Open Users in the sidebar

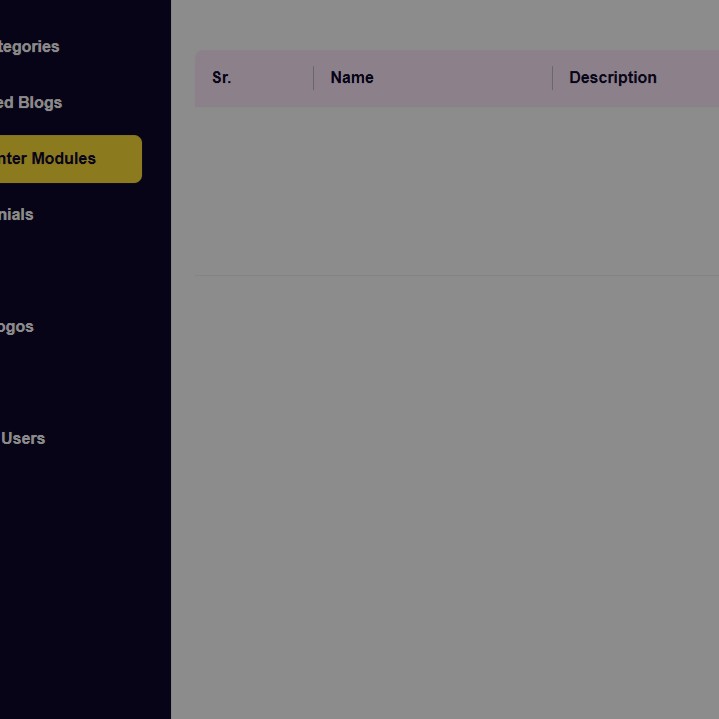pos(23,439)
